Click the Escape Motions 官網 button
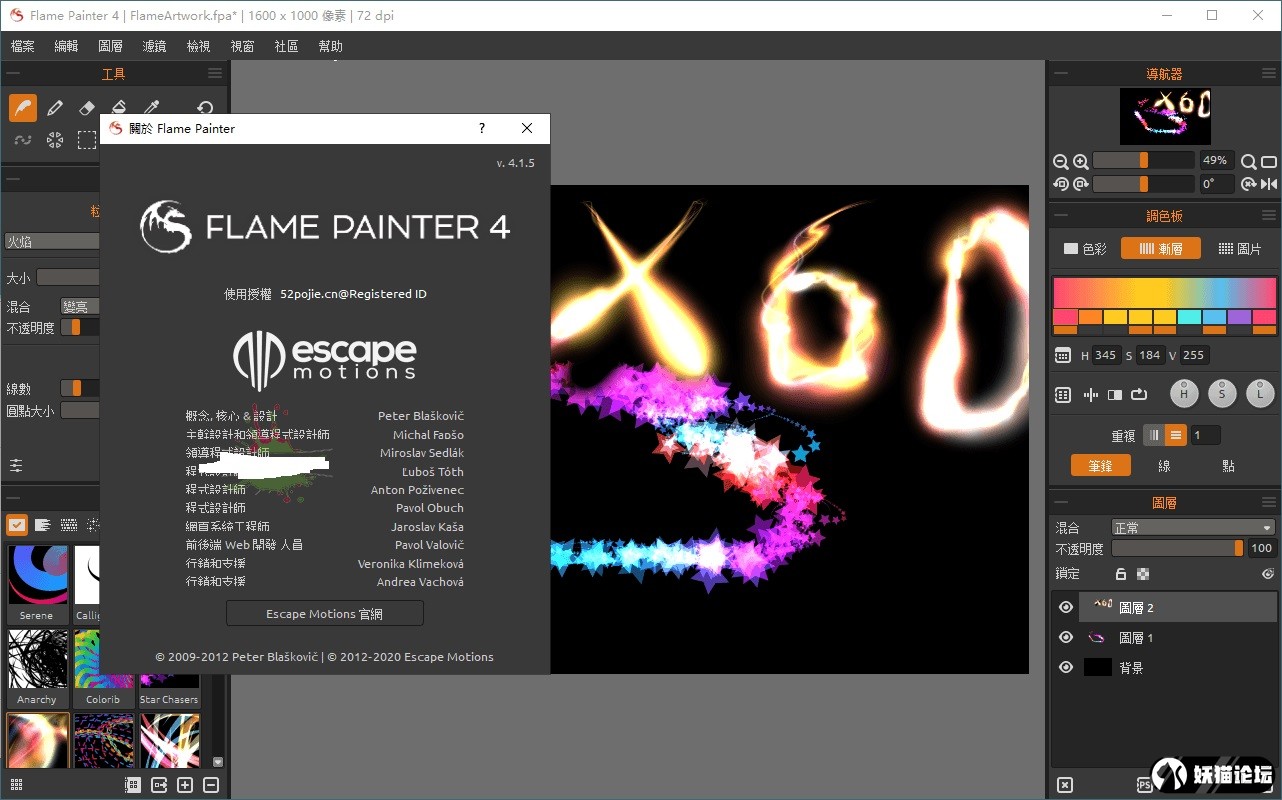Image resolution: width=1282 pixels, height=800 pixels. tap(325, 613)
